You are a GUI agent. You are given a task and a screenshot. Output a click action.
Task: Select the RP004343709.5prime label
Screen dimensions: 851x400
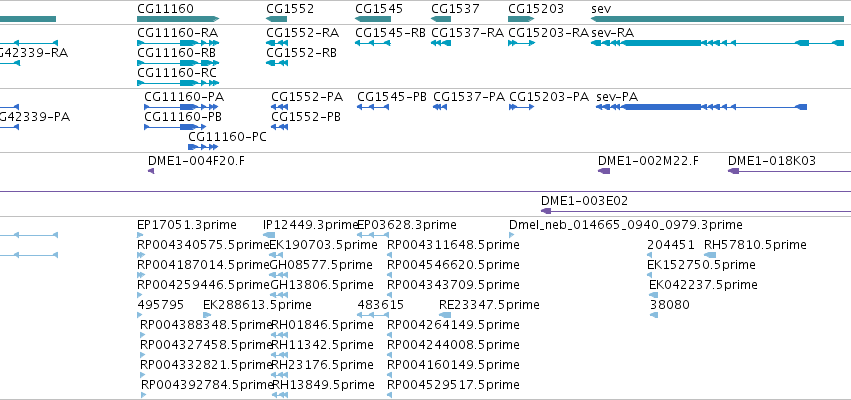point(453,285)
